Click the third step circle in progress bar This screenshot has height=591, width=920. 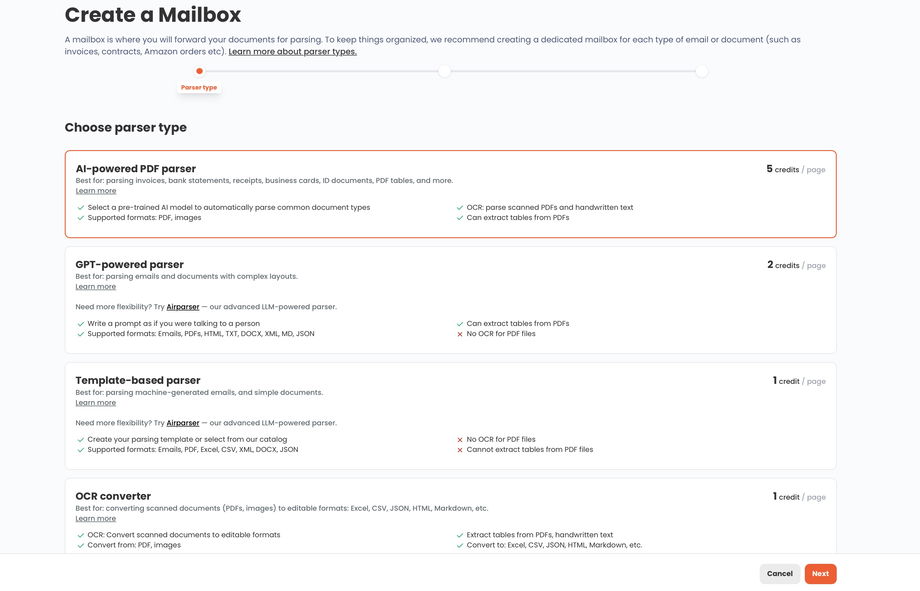click(x=702, y=71)
